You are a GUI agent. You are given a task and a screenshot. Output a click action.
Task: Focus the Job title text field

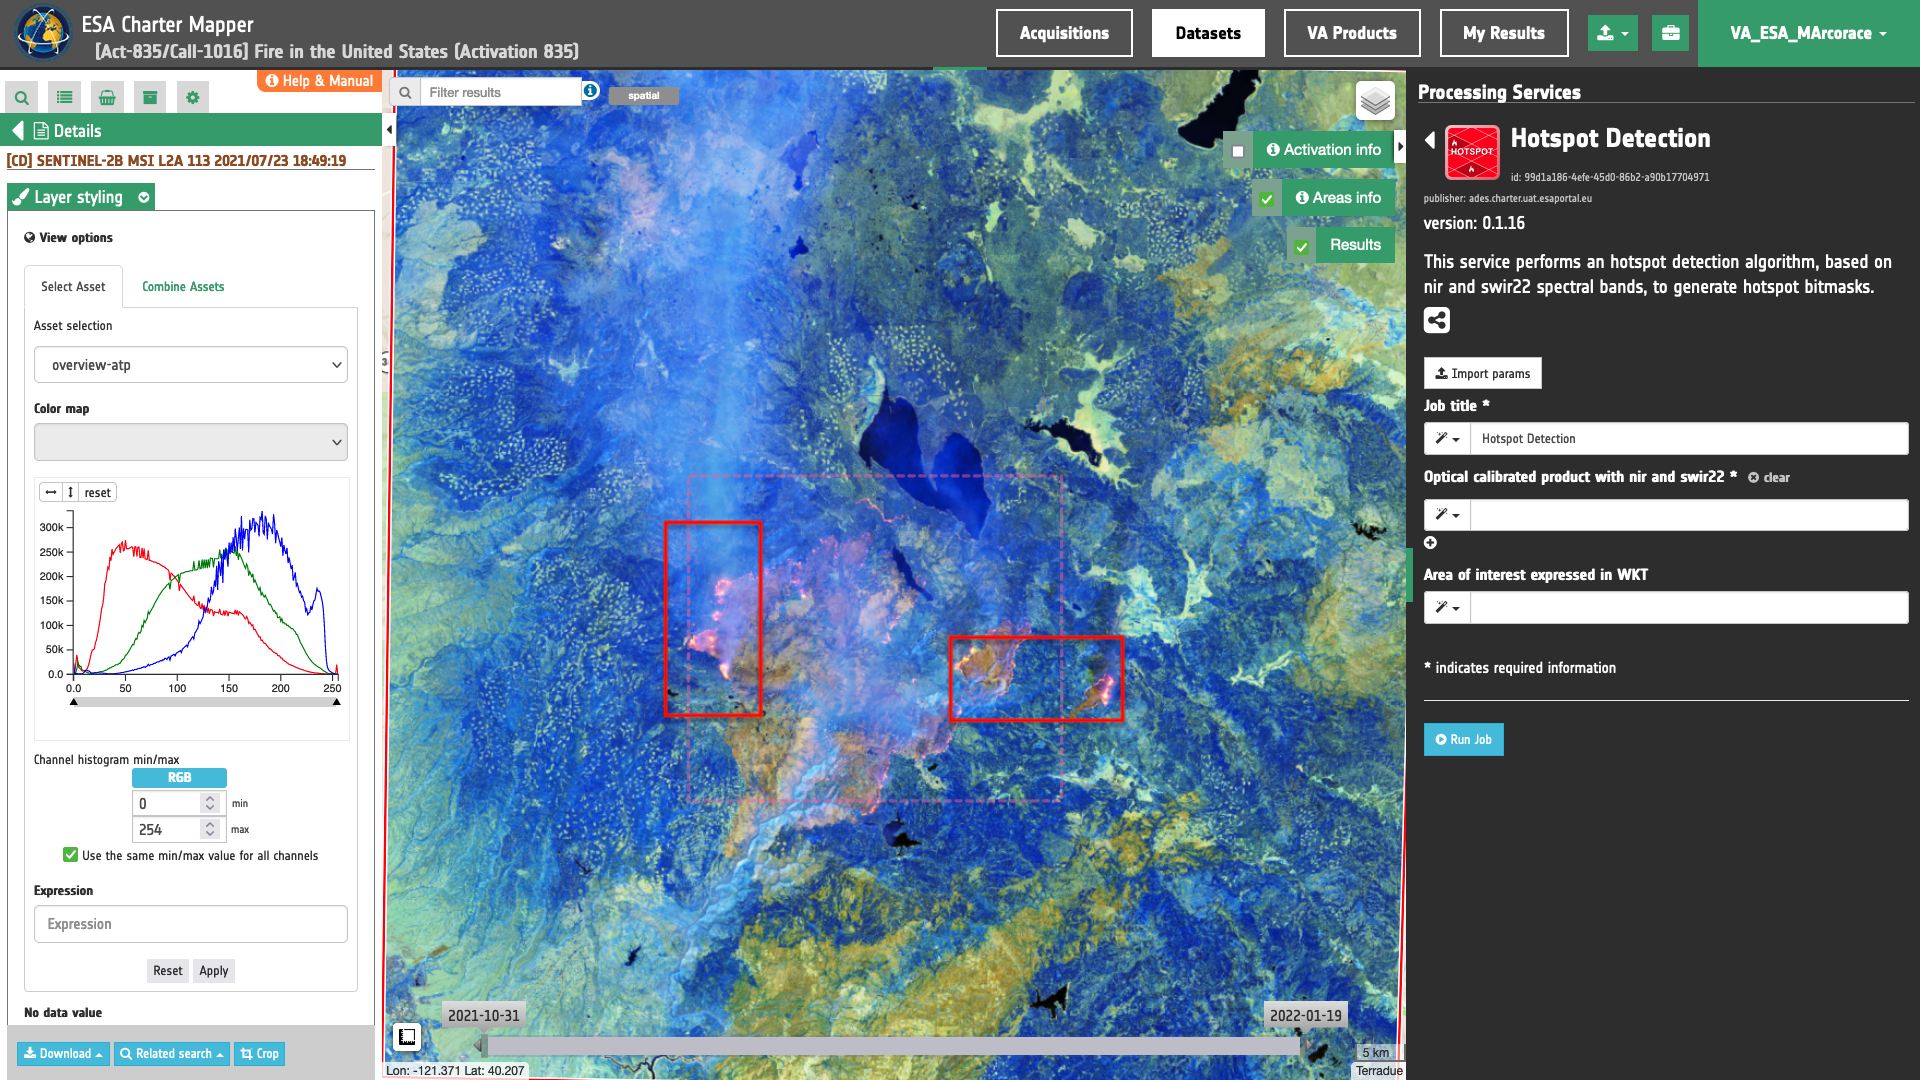(1689, 439)
